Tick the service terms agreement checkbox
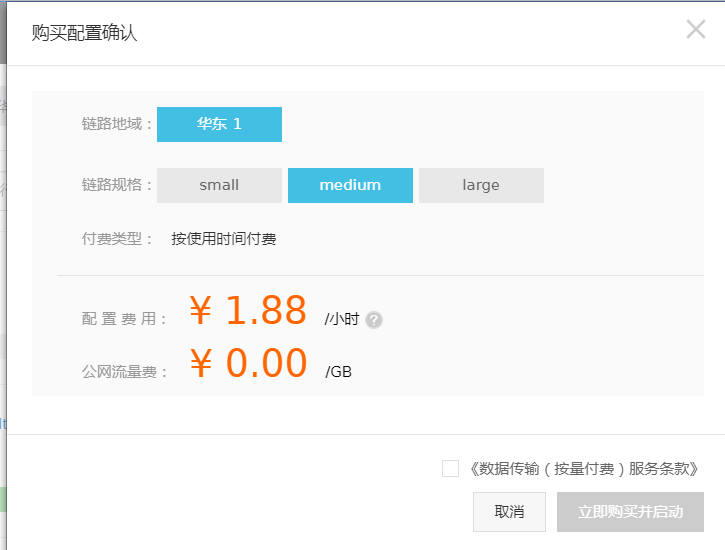Screen dimensions: 725x550 (450, 469)
